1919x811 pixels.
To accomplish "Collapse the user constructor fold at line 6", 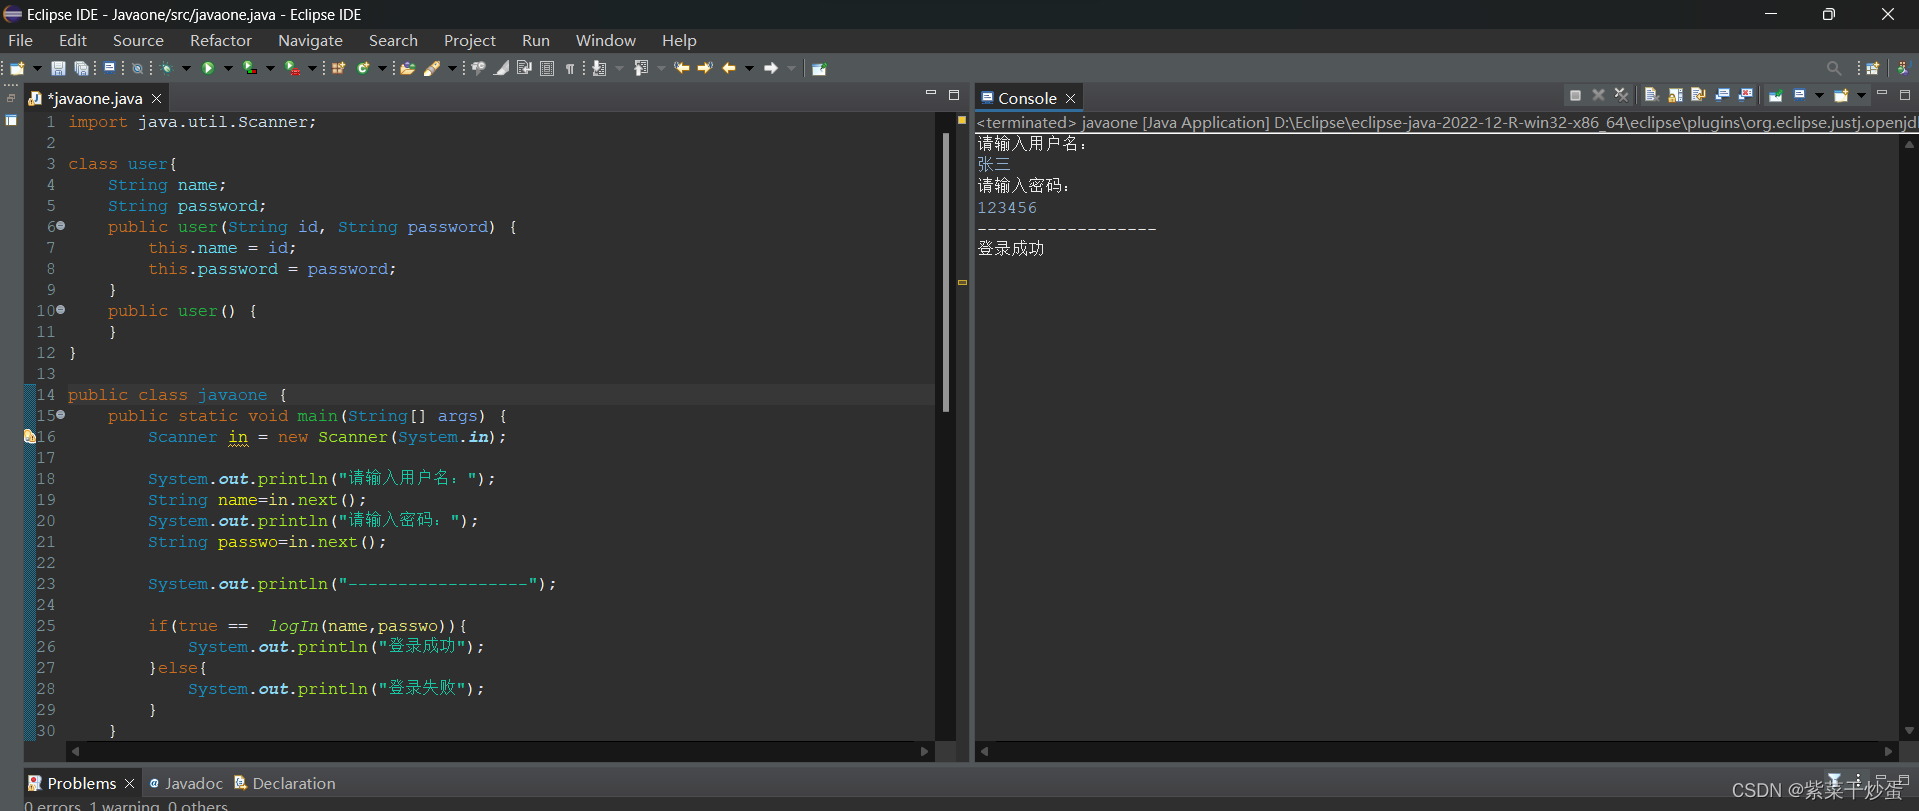I will (x=61, y=226).
